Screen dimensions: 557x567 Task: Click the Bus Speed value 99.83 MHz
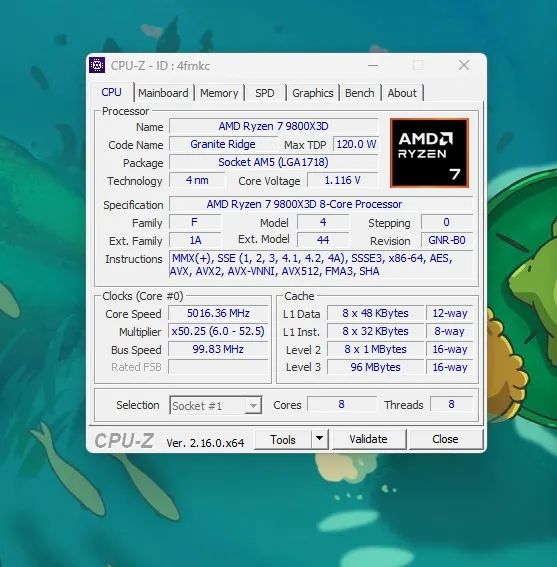click(218, 349)
